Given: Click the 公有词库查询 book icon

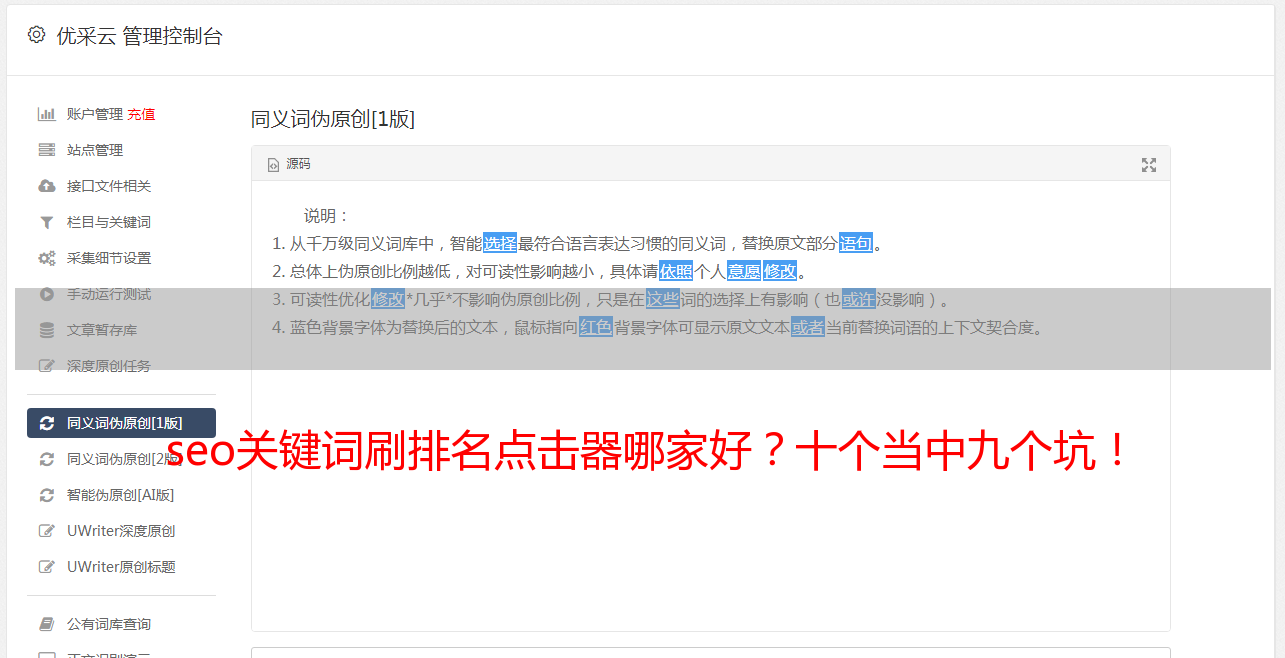Looking at the screenshot, I should coord(46,624).
